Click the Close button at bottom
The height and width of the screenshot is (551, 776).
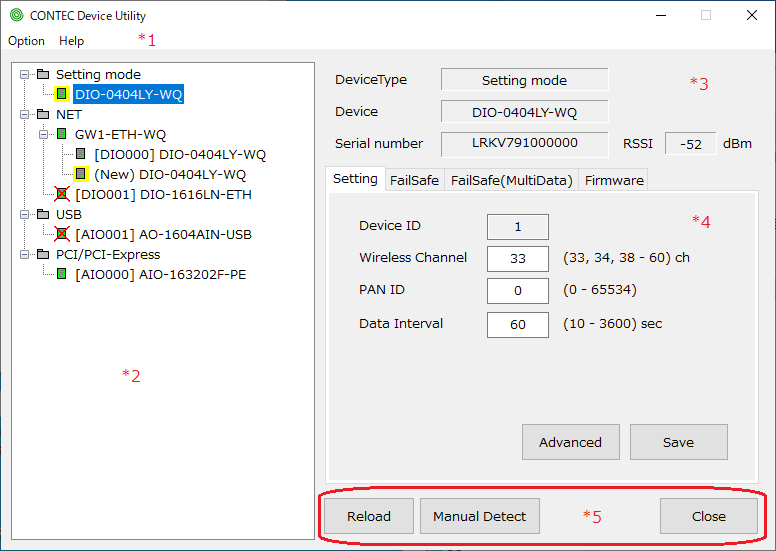pyautogui.click(x=709, y=516)
